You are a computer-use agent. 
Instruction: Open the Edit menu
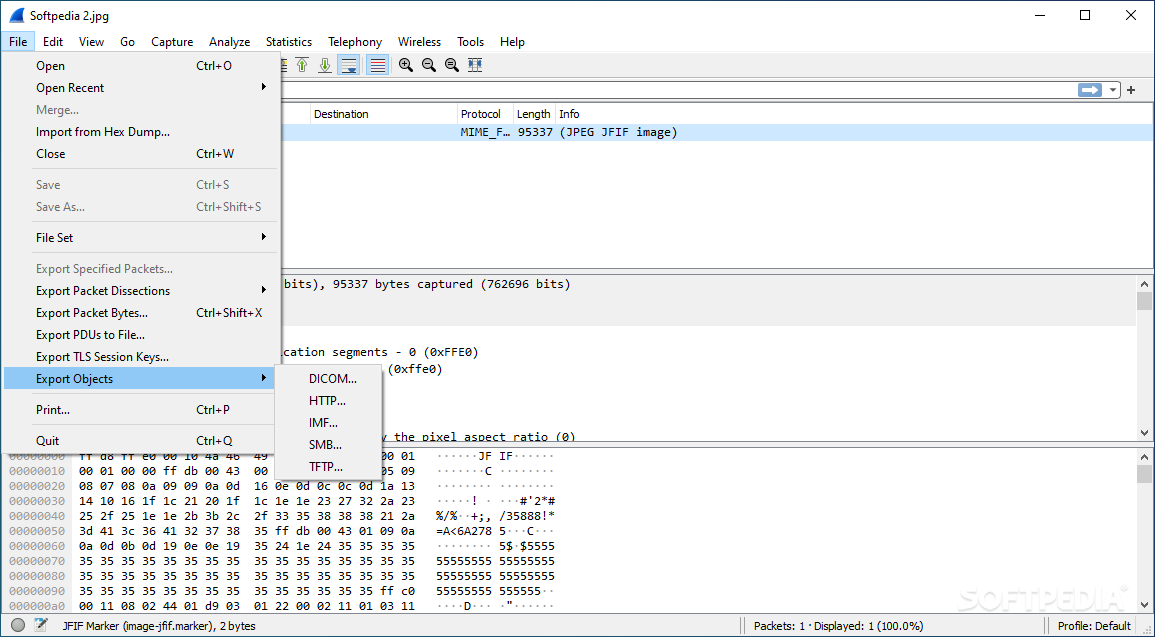pyautogui.click(x=53, y=42)
